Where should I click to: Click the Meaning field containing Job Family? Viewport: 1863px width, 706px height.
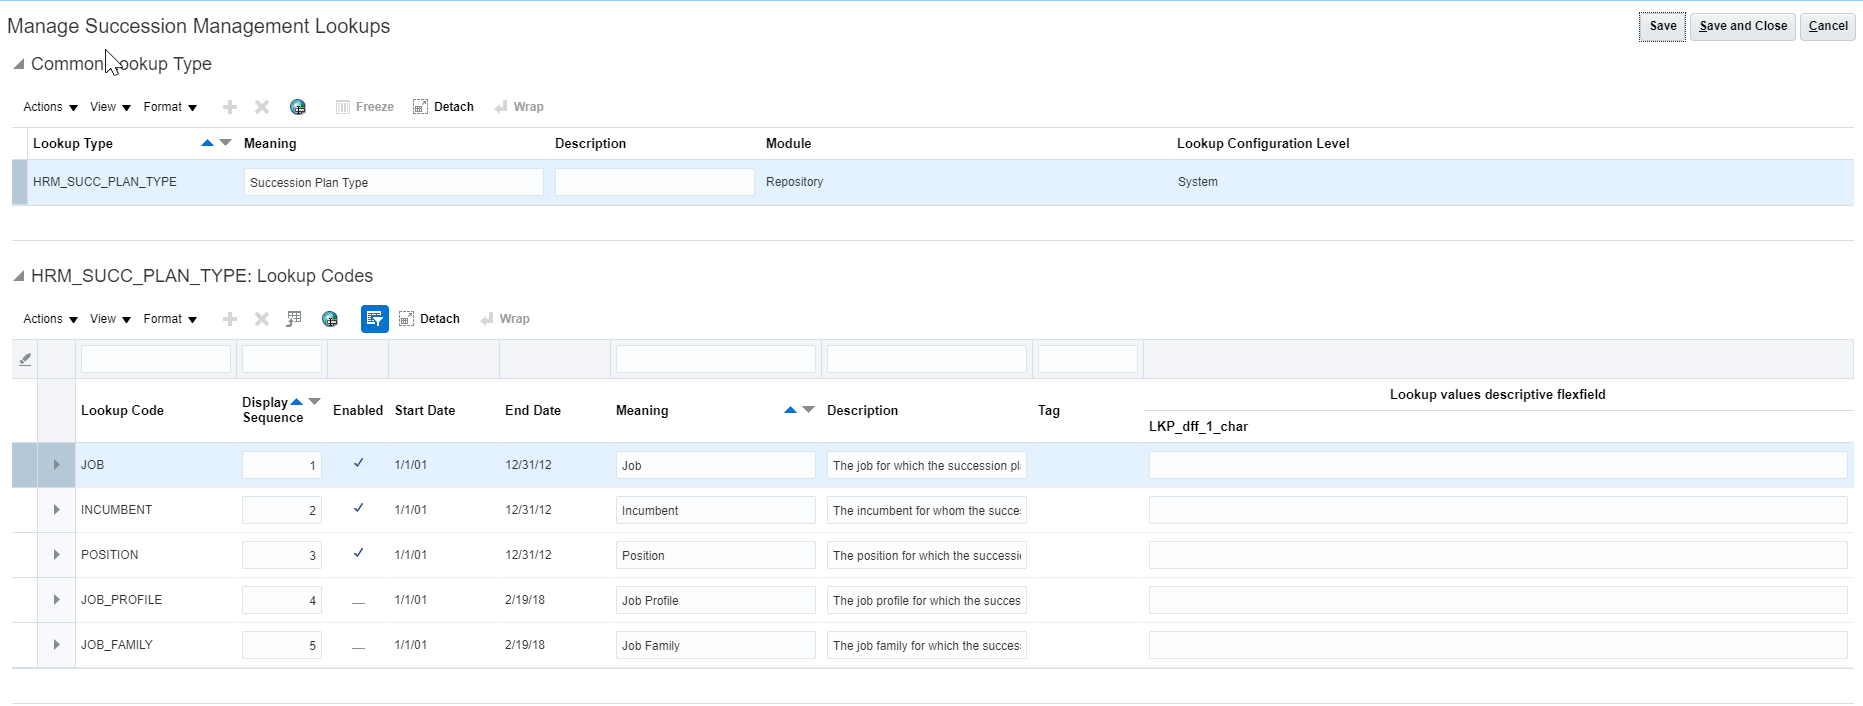716,645
